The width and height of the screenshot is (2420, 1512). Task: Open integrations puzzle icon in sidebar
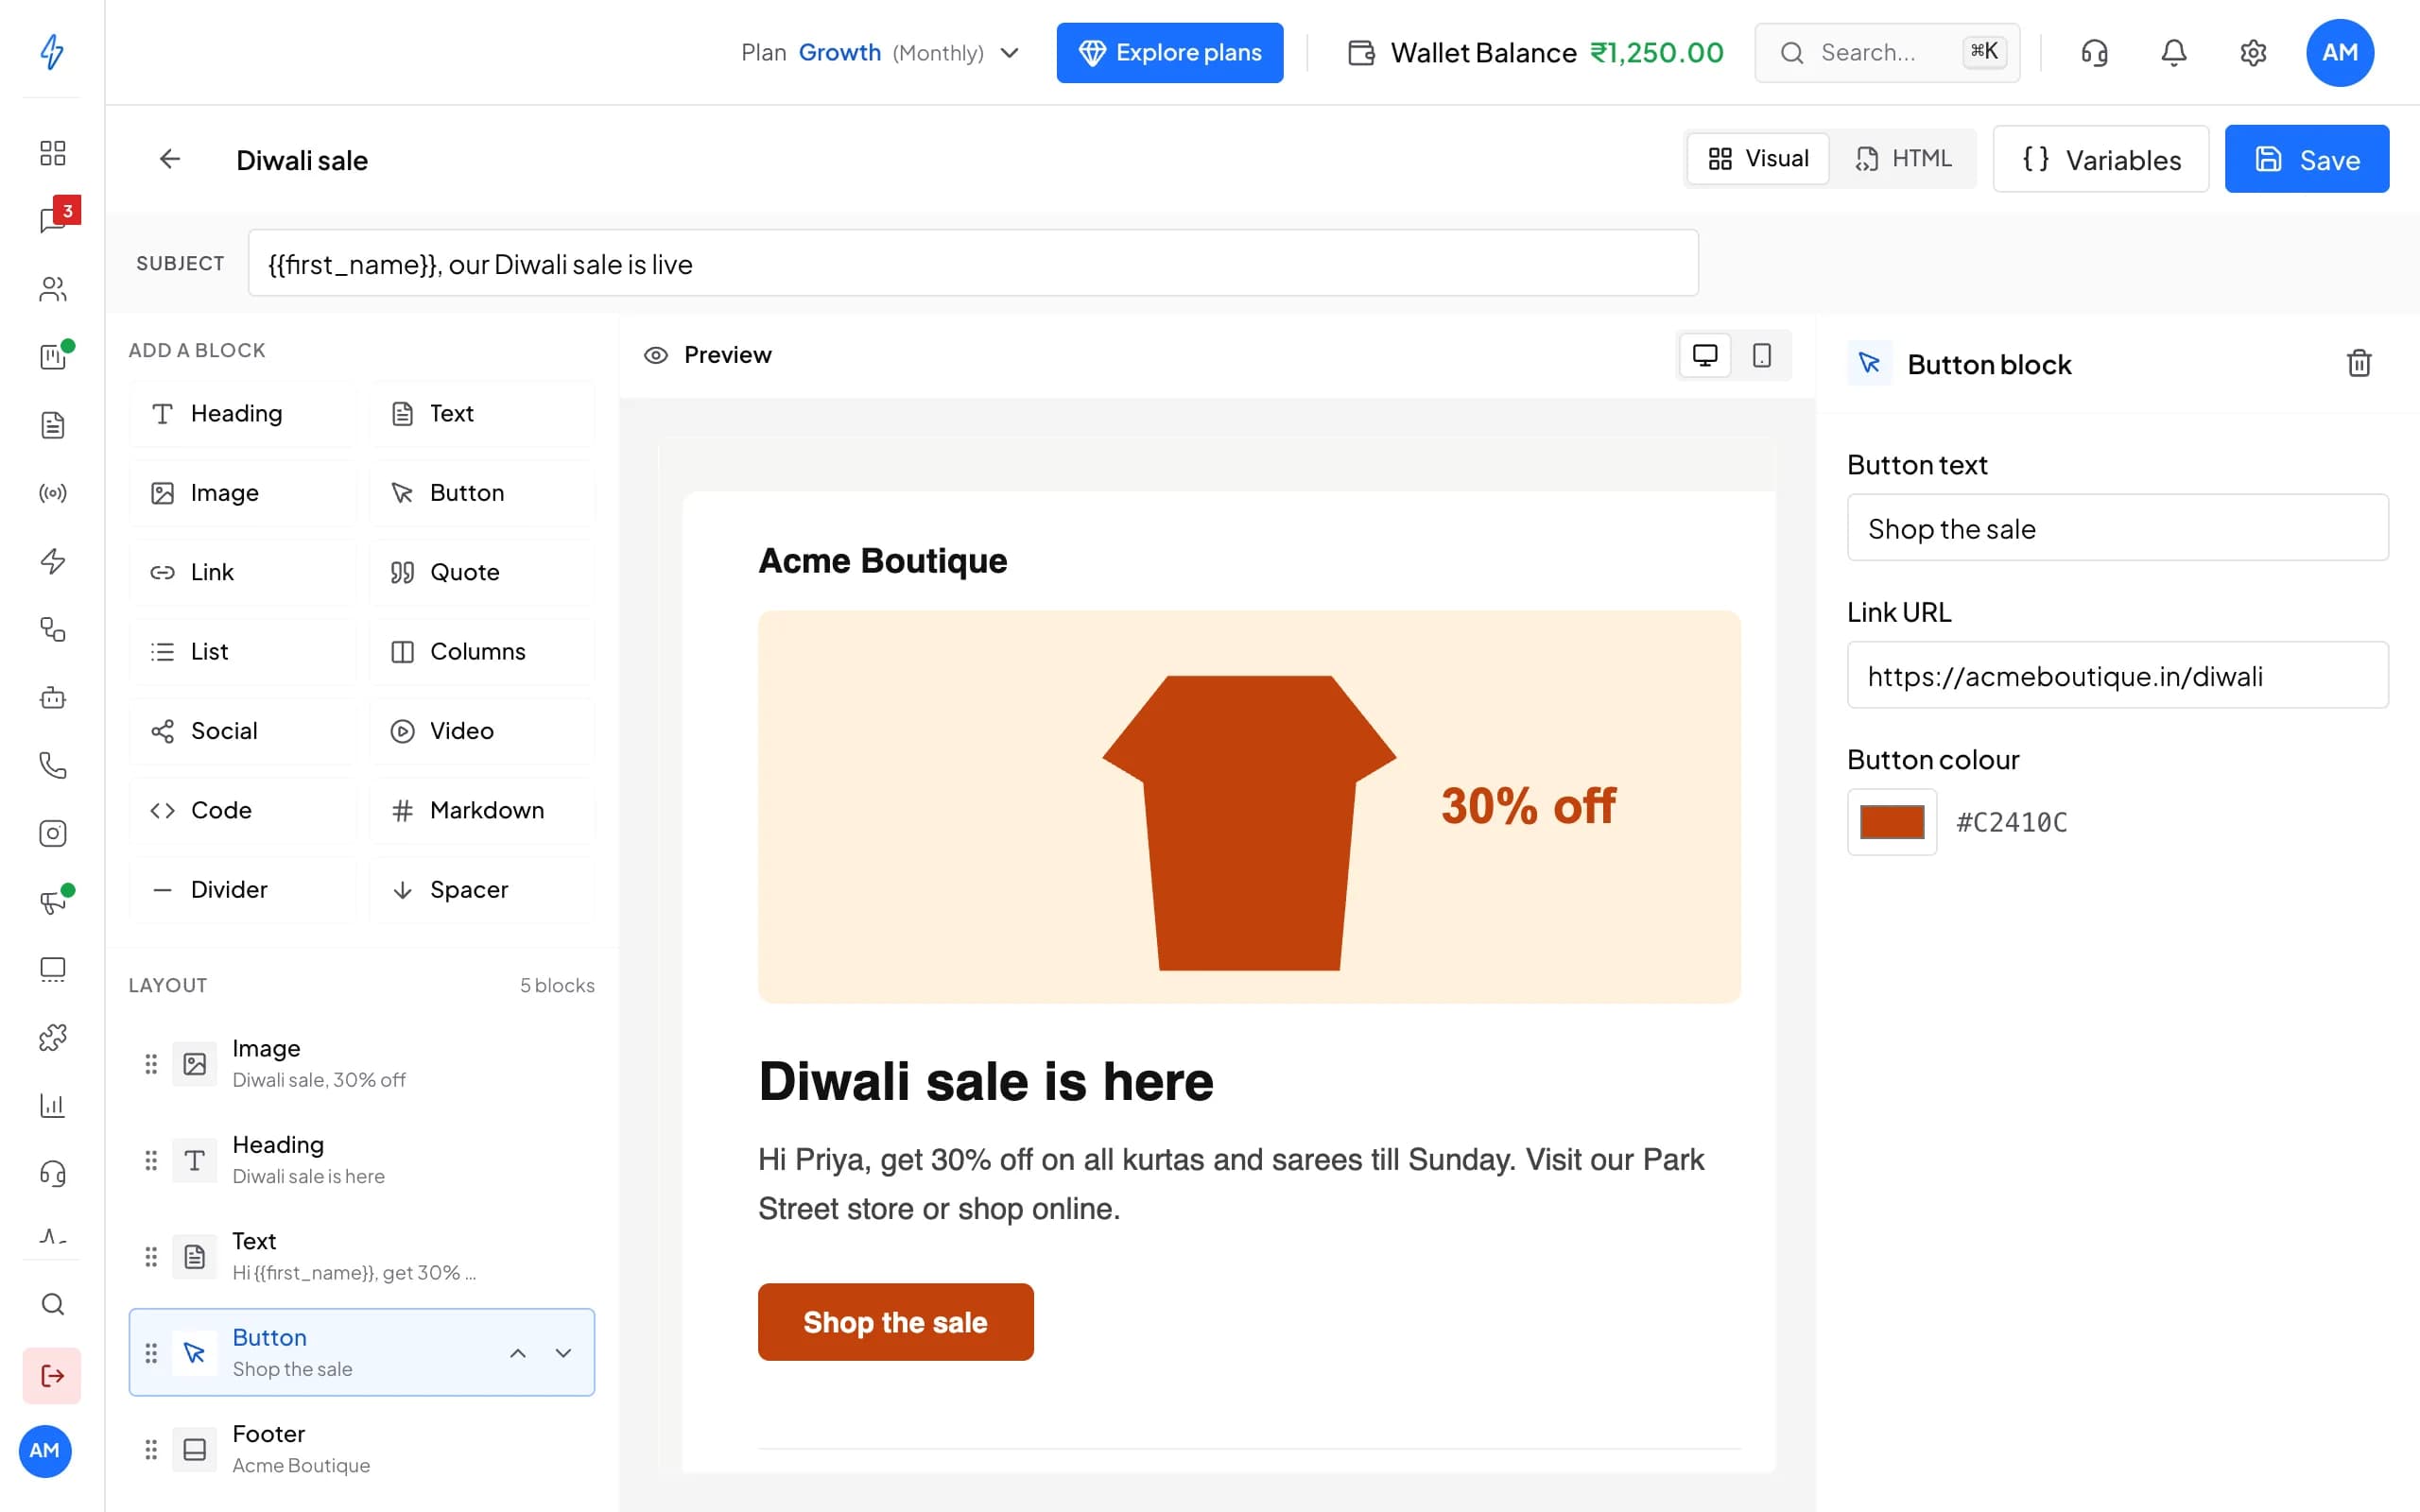53,1037
